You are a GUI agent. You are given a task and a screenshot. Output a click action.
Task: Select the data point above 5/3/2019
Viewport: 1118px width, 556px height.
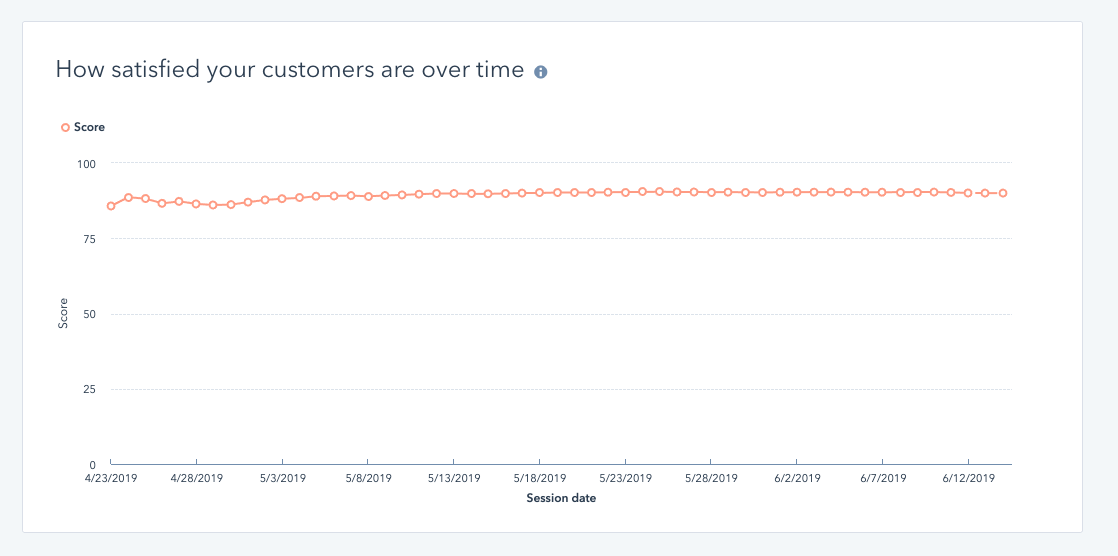[282, 198]
